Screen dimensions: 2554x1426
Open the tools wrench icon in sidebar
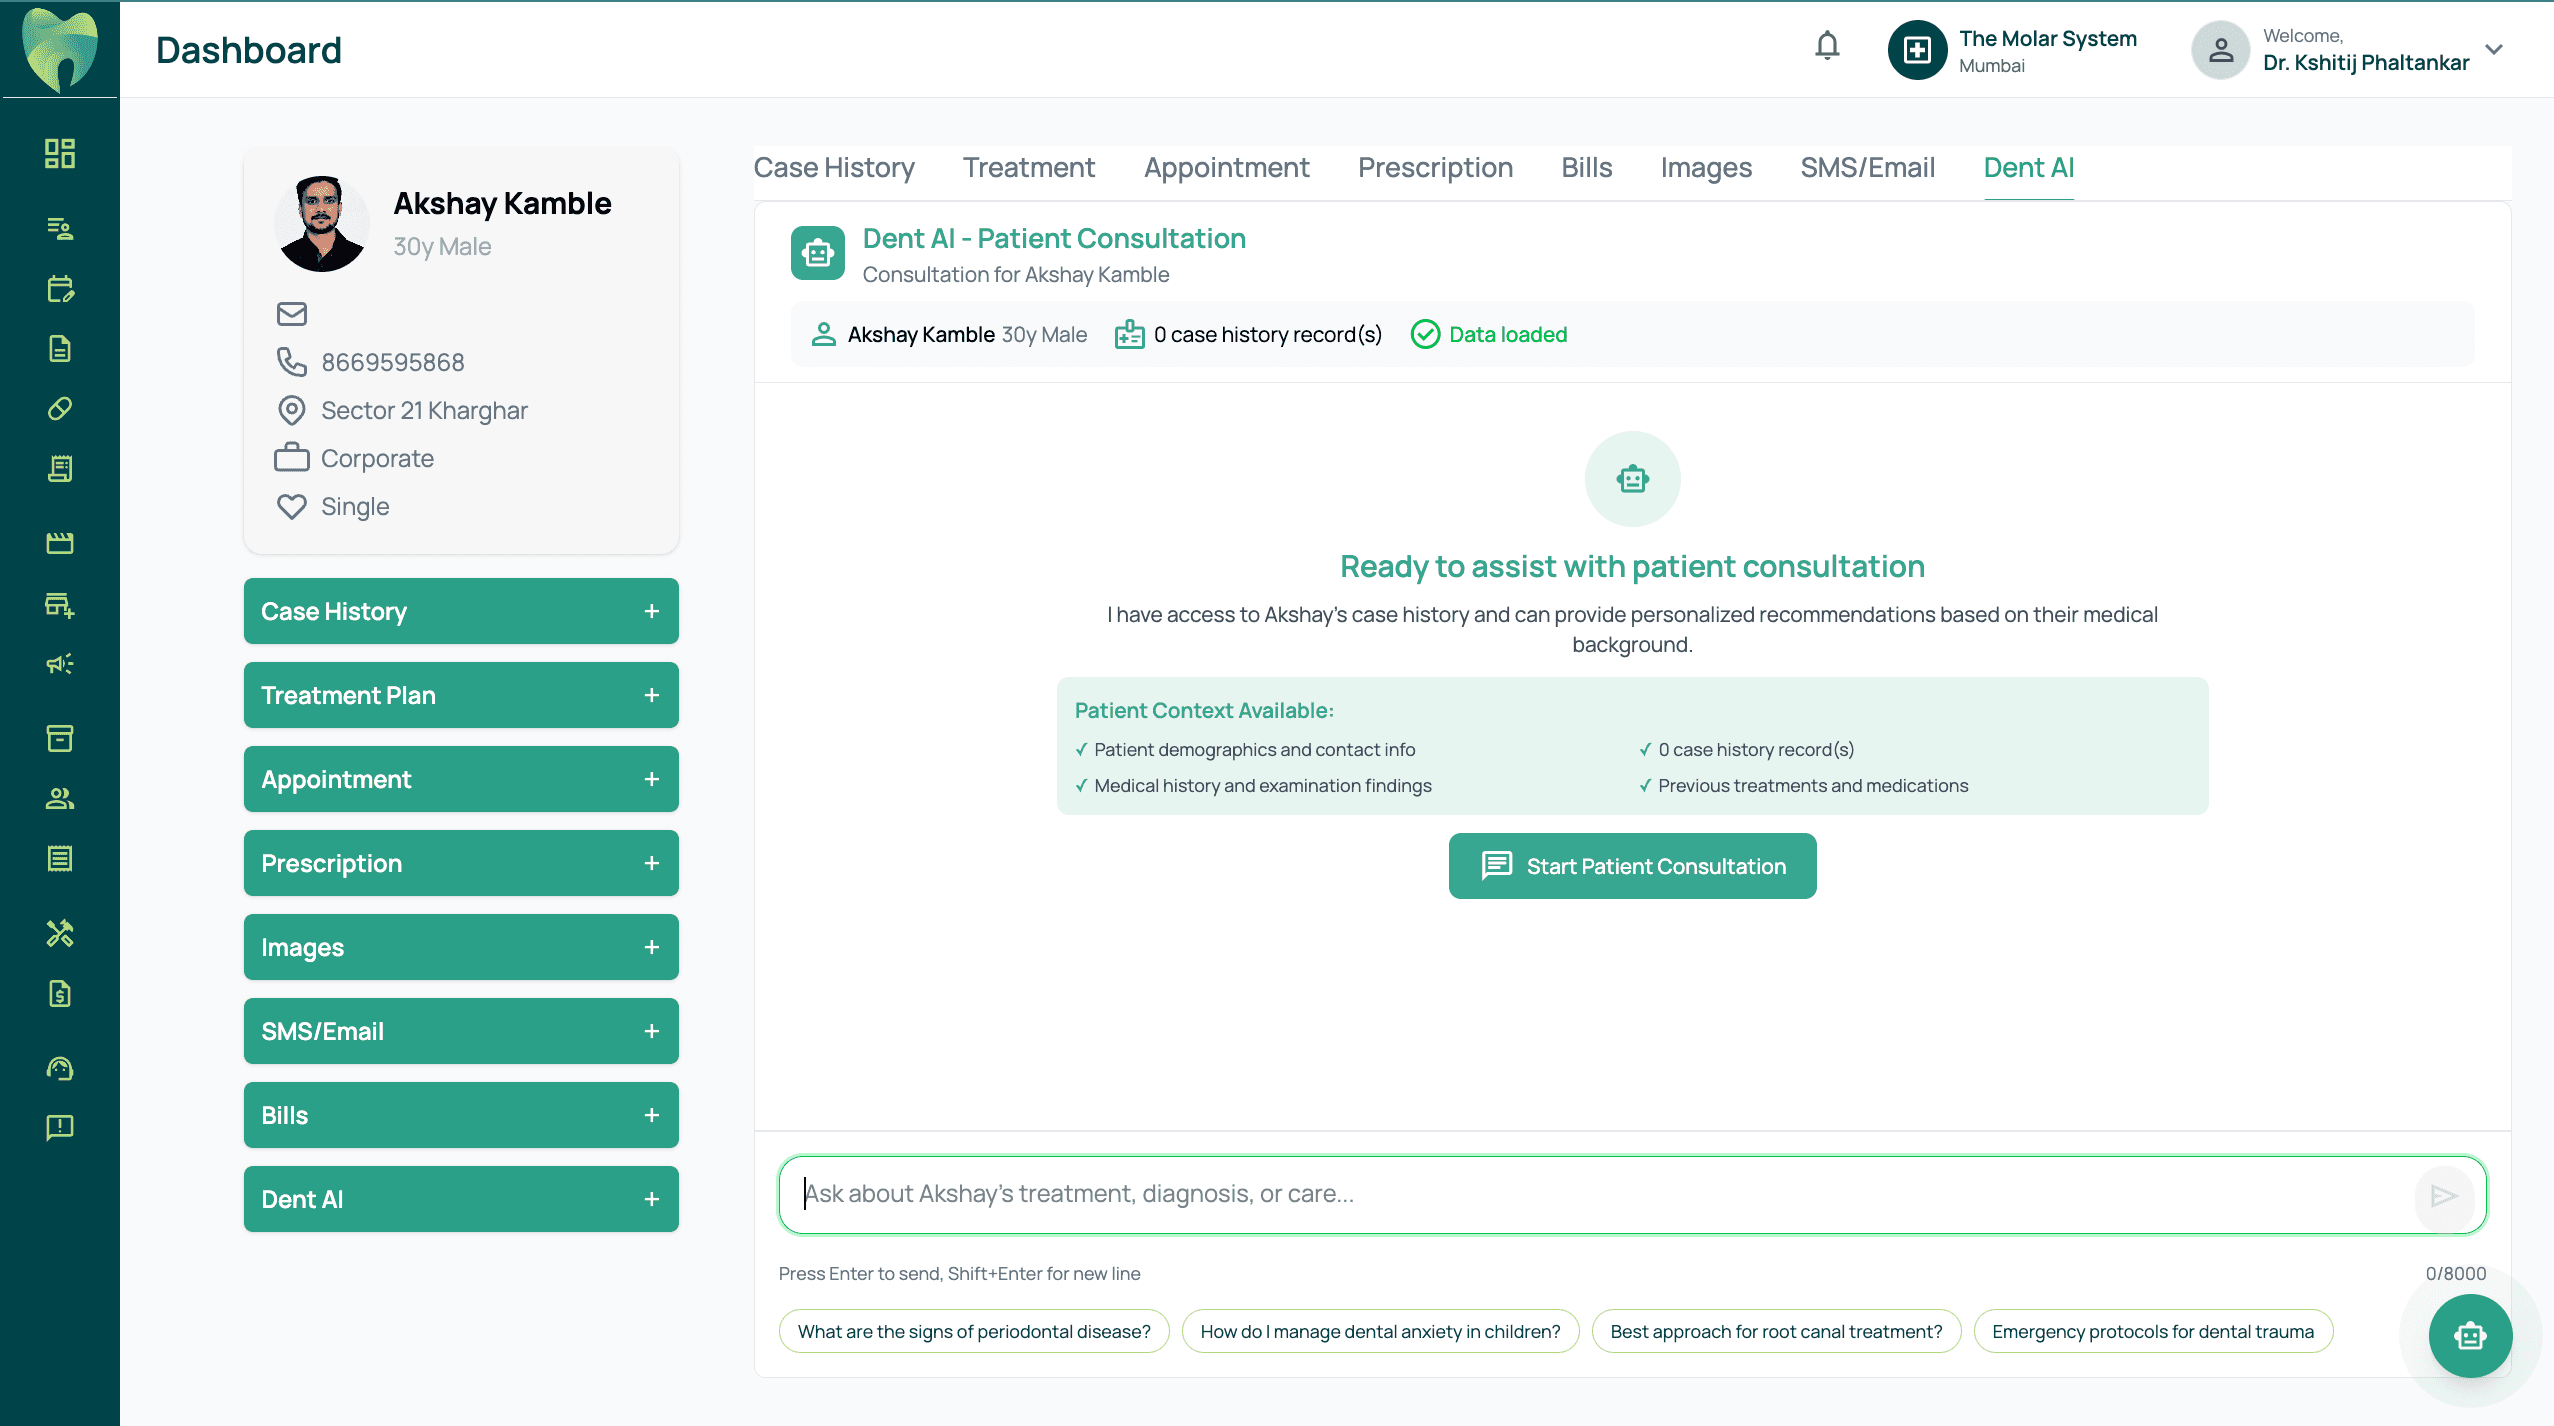(x=60, y=933)
